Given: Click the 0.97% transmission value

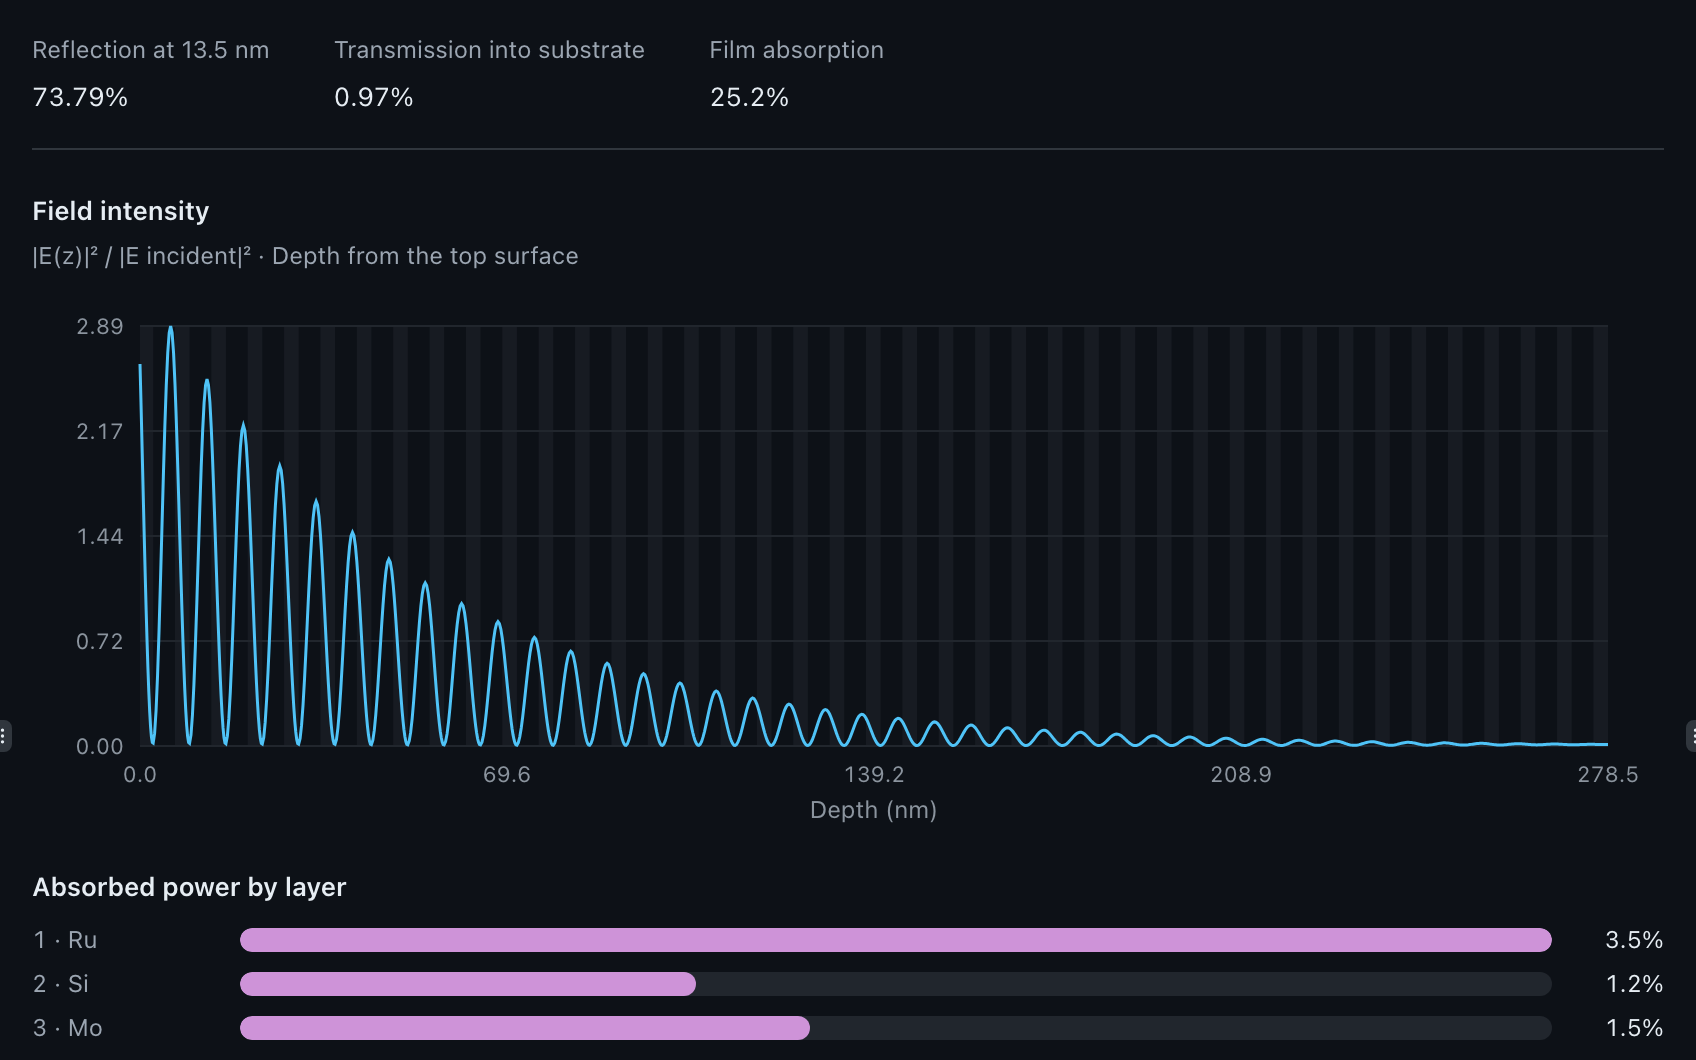Looking at the screenshot, I should coord(374,97).
